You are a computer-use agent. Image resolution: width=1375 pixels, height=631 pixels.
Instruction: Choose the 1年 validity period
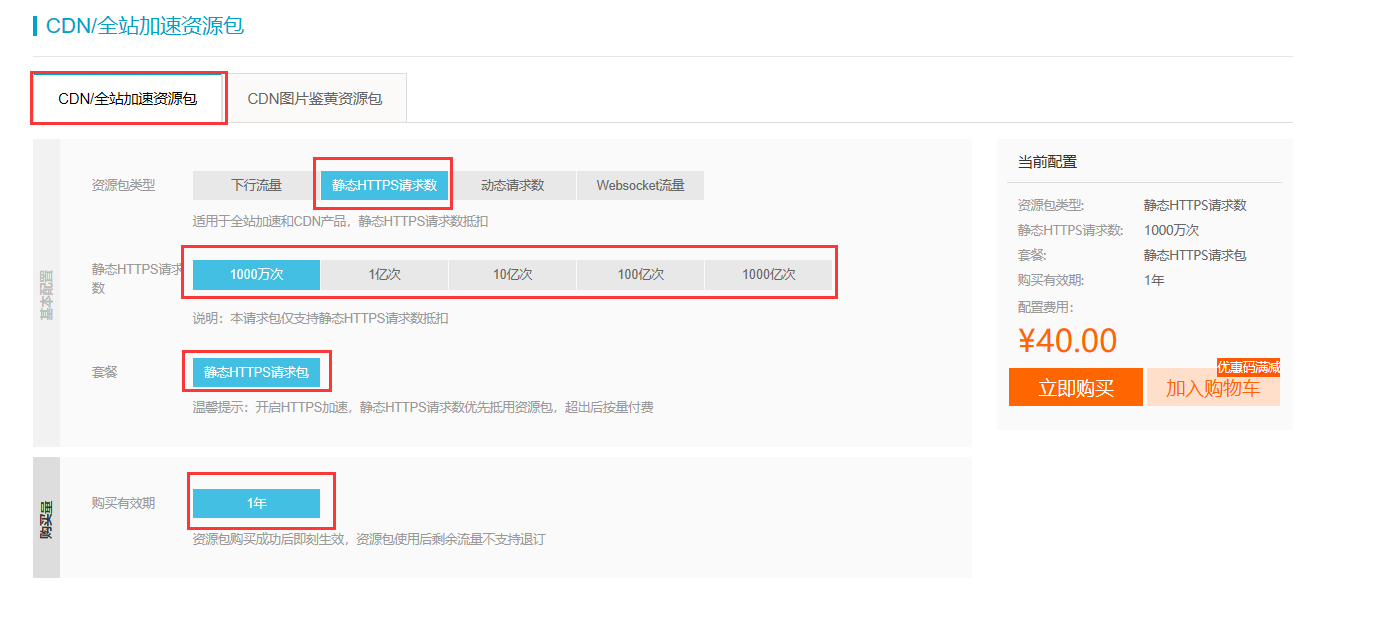click(x=256, y=503)
